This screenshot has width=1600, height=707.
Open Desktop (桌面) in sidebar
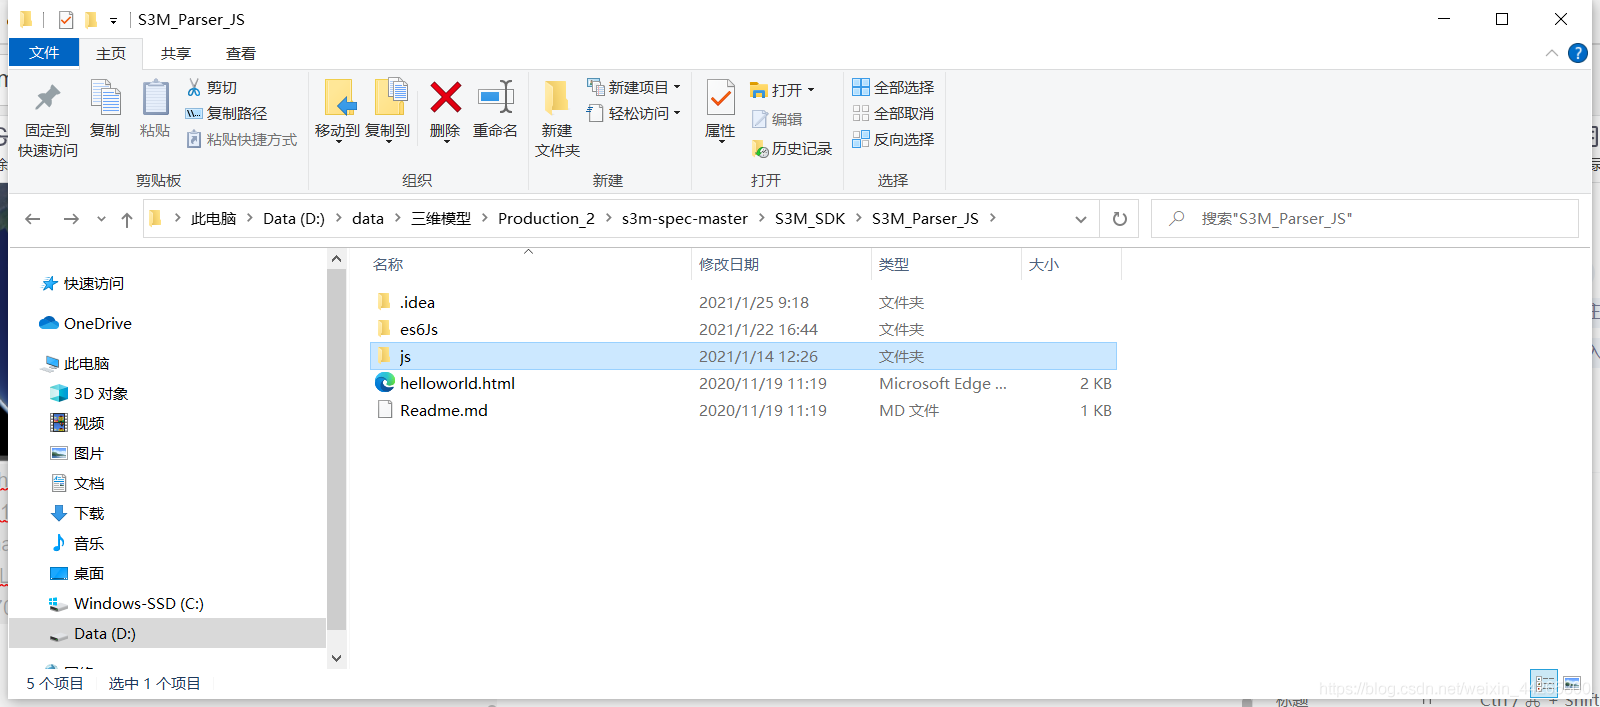coord(78,574)
